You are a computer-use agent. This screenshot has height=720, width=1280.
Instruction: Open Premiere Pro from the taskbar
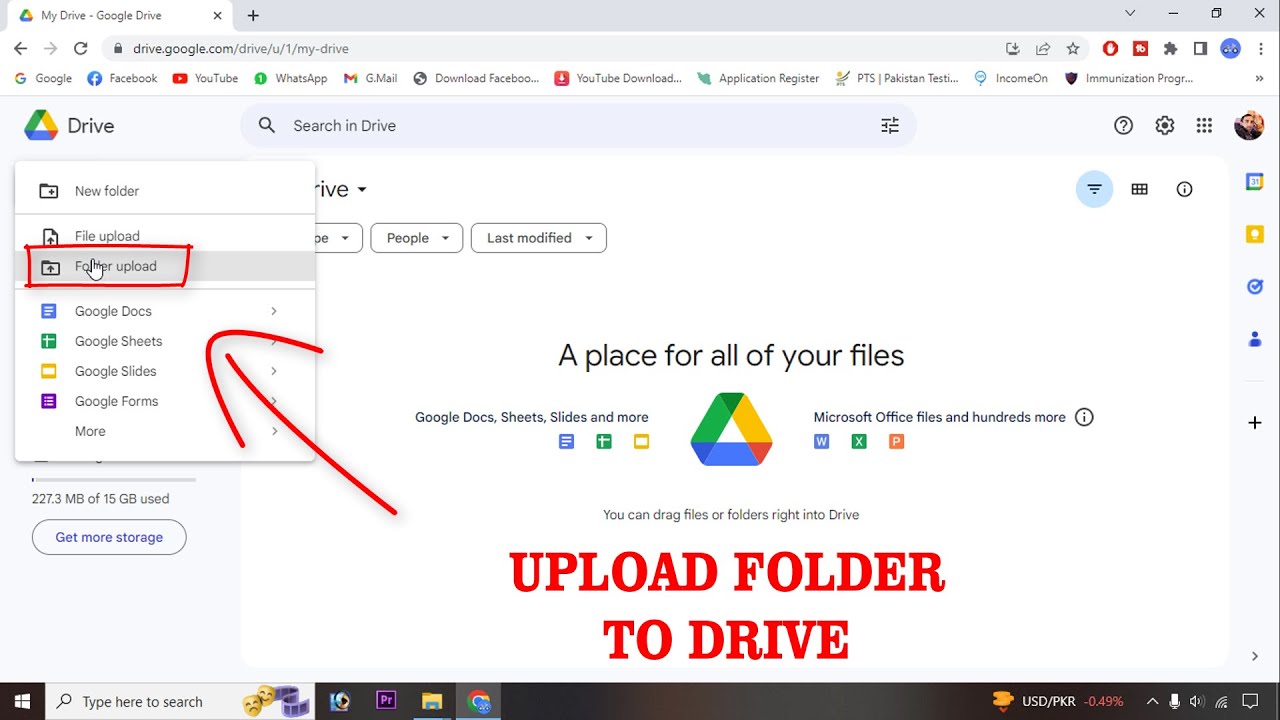point(386,701)
